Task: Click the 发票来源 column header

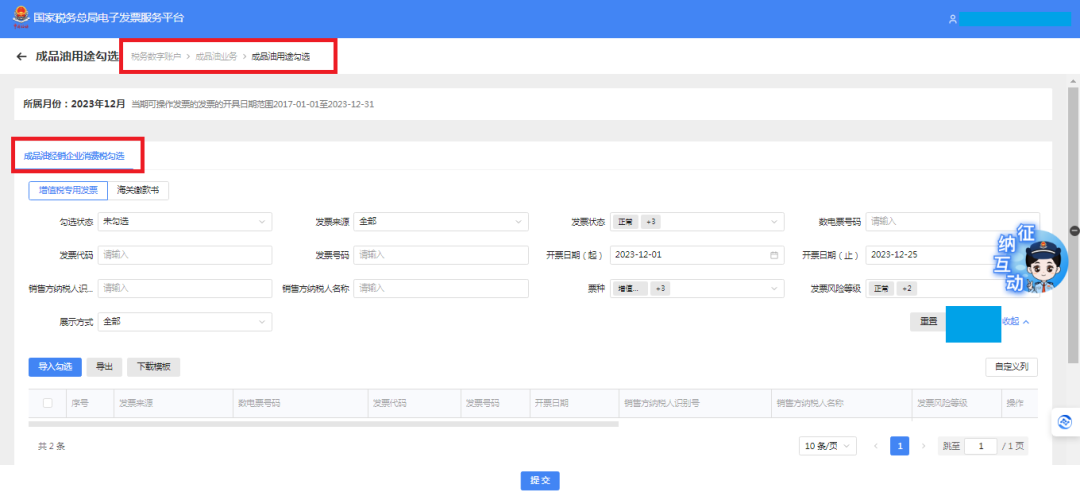Action: tap(136, 403)
